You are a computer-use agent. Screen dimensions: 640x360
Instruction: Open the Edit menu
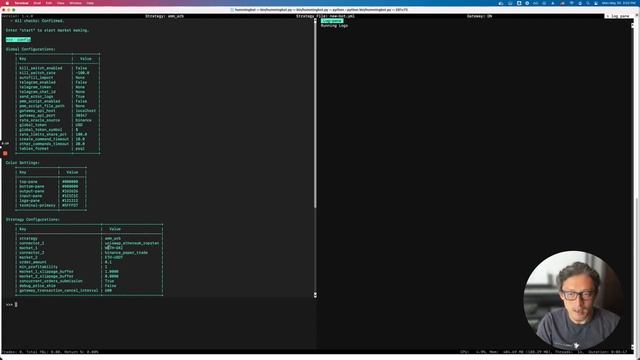[x=49, y=3]
